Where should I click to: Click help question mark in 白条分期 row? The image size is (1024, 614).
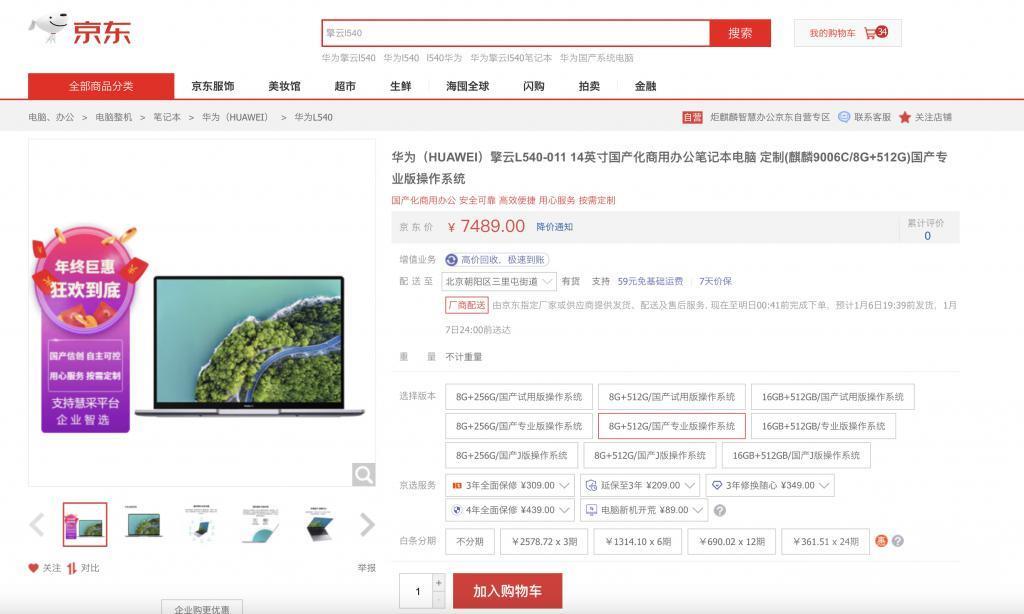pyautogui.click(x=898, y=541)
